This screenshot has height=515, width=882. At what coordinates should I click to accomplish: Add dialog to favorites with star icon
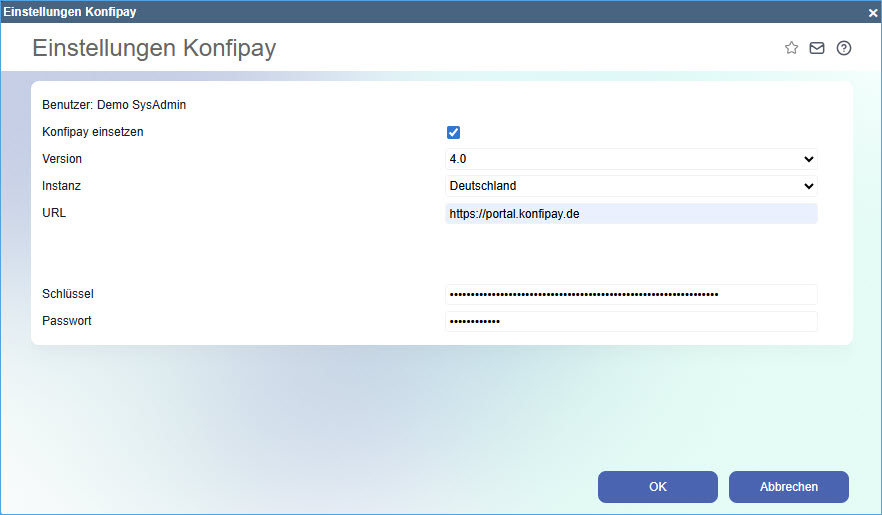pyautogui.click(x=791, y=48)
